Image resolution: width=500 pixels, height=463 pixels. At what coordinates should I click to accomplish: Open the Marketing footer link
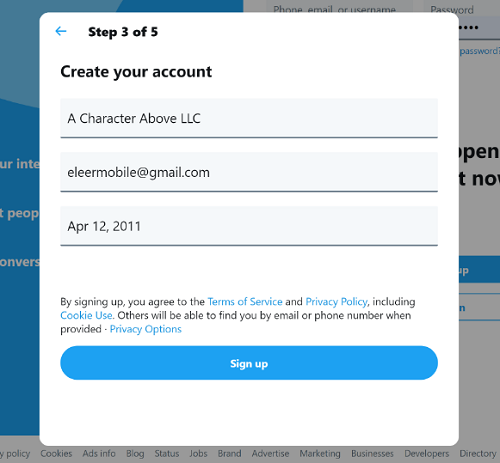pos(320,454)
